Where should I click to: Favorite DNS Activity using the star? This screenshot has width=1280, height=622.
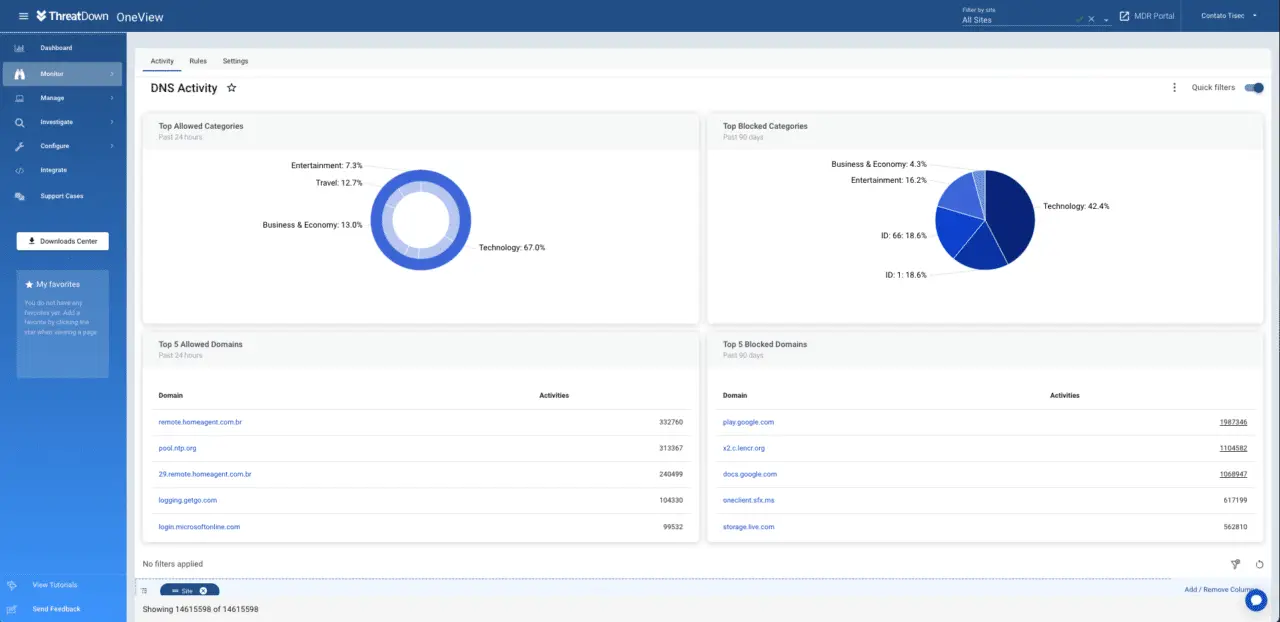pos(231,88)
